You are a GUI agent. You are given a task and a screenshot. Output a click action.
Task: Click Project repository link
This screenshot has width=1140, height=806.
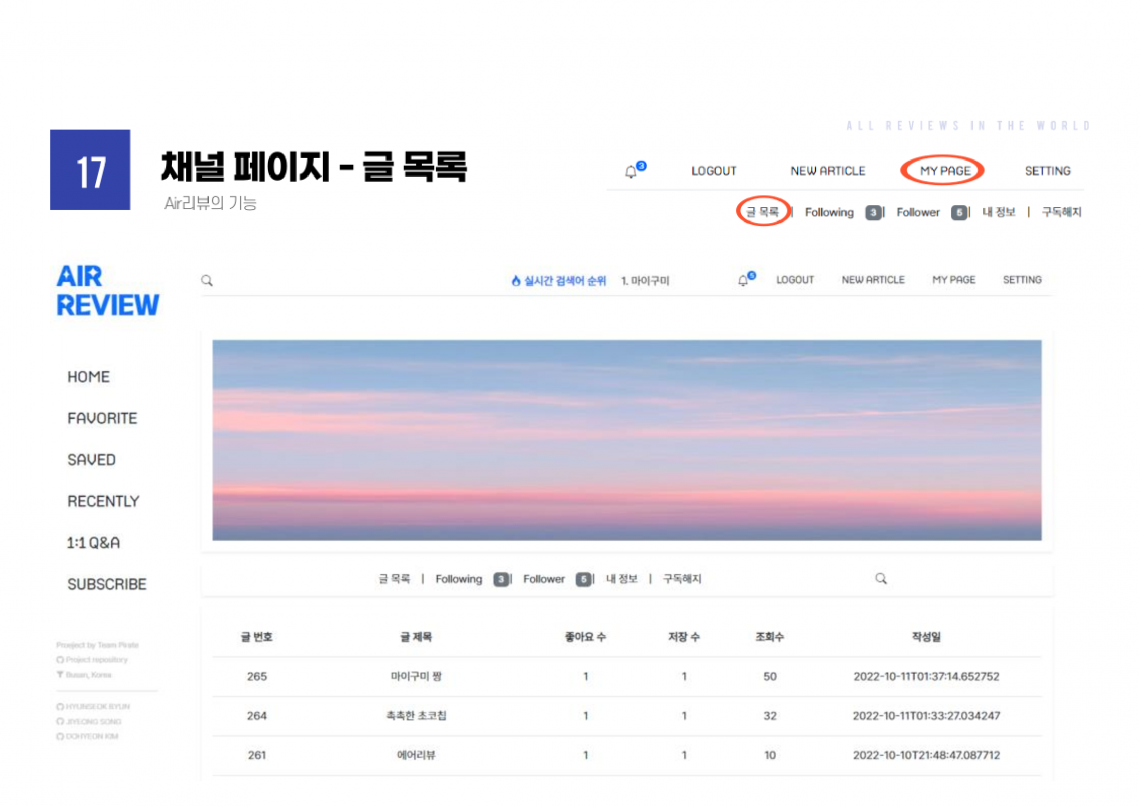(x=97, y=660)
